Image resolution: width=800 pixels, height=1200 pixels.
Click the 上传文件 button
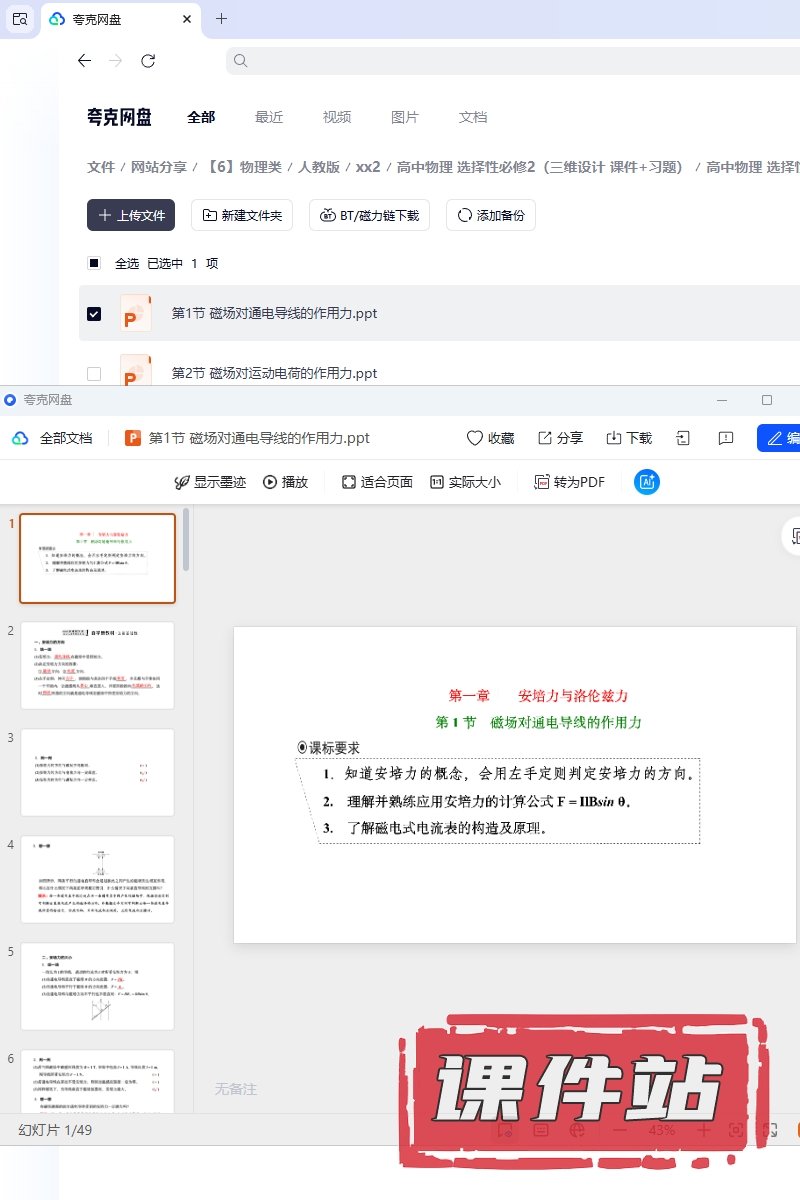point(131,215)
